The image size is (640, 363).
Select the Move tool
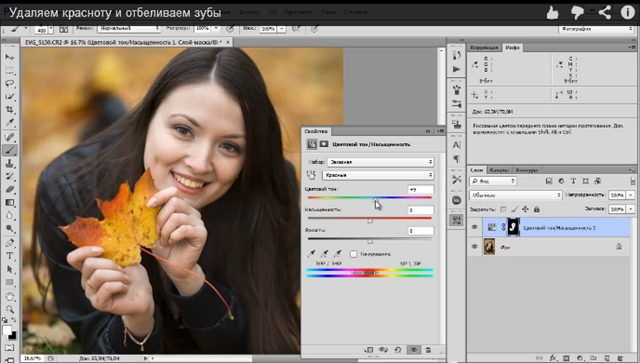(x=10, y=57)
